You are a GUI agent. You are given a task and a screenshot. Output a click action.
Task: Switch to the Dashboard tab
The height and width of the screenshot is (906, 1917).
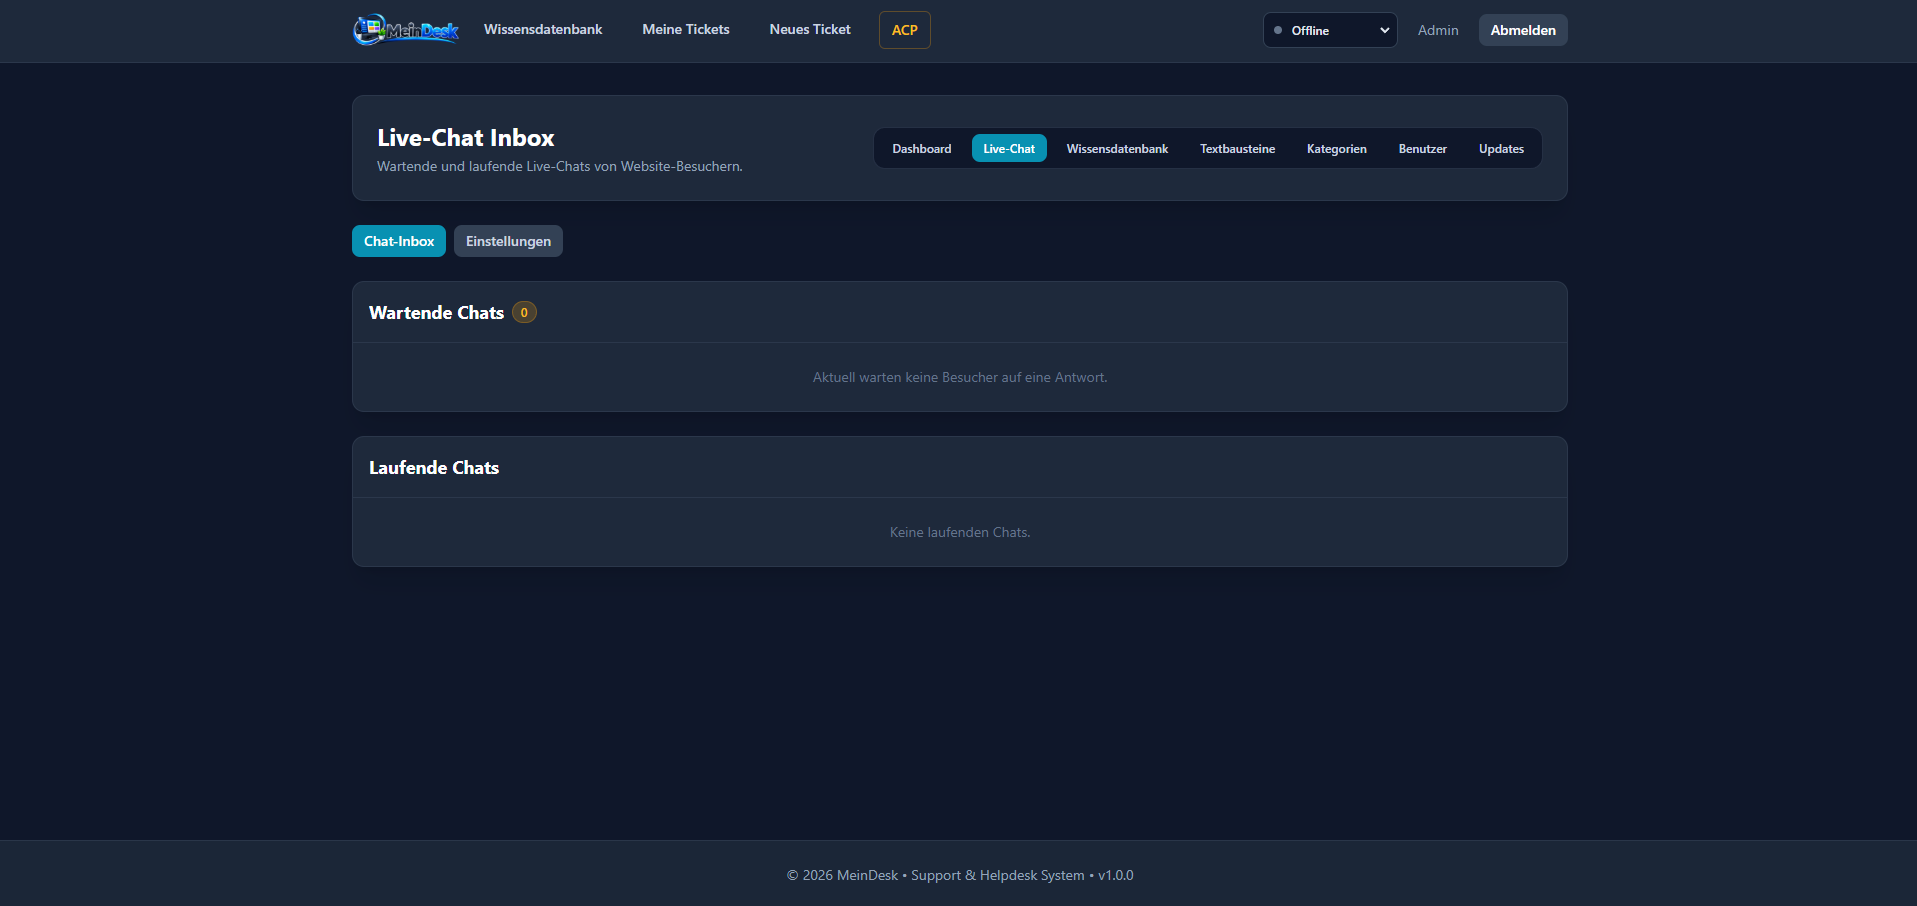pos(922,148)
